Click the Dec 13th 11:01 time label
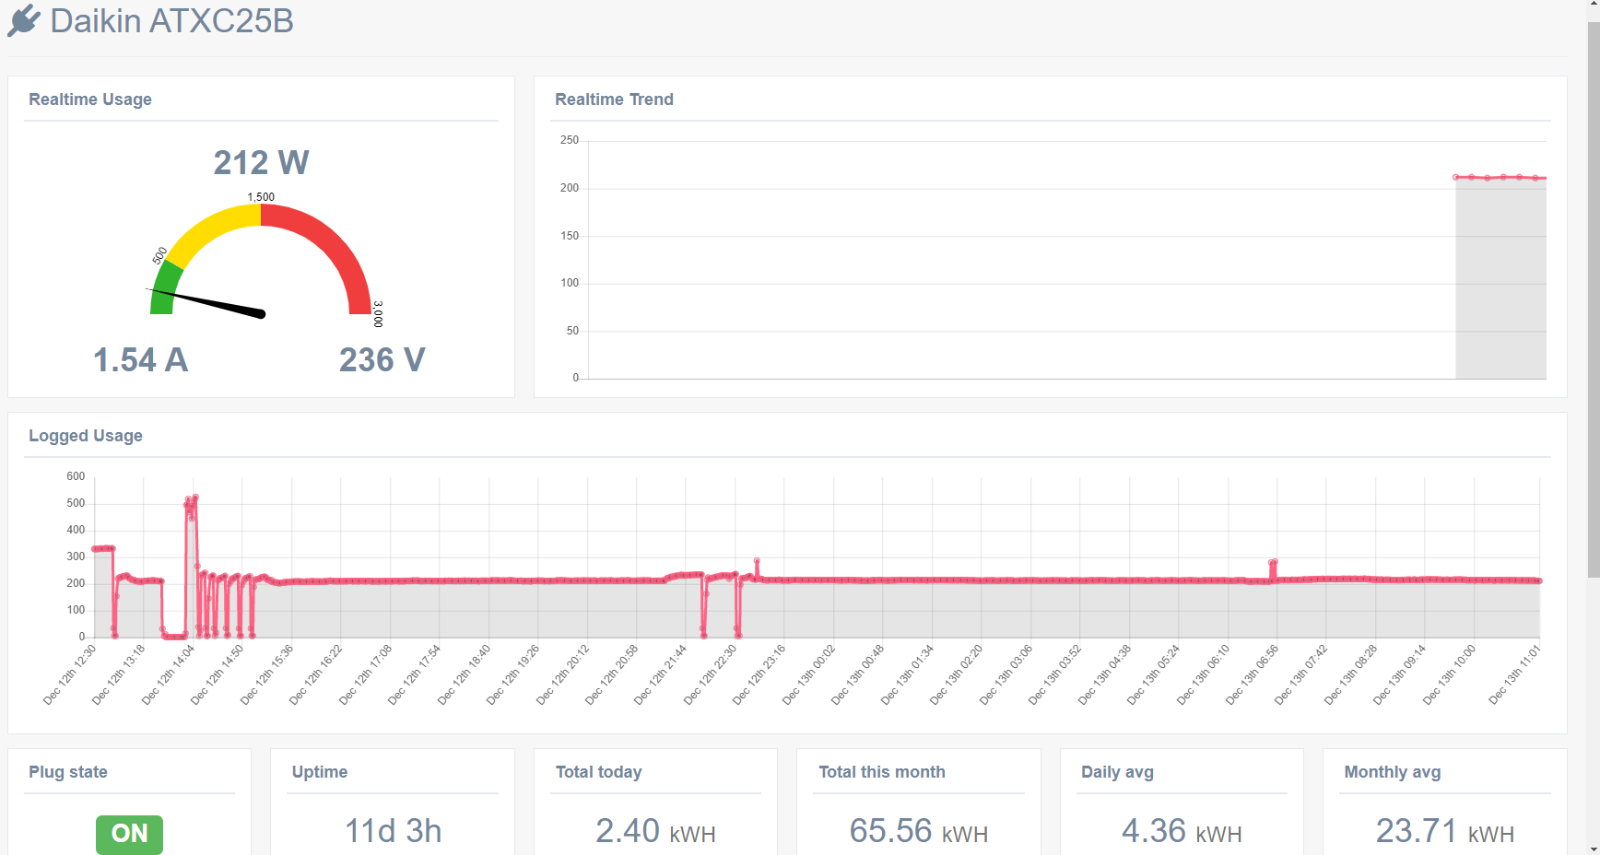The image size is (1600, 855). tap(1515, 675)
